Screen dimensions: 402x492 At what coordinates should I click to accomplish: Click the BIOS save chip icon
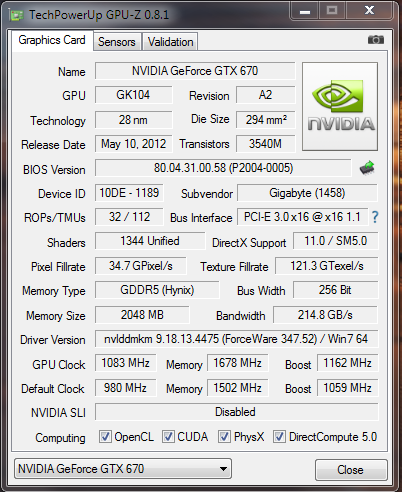tap(367, 168)
